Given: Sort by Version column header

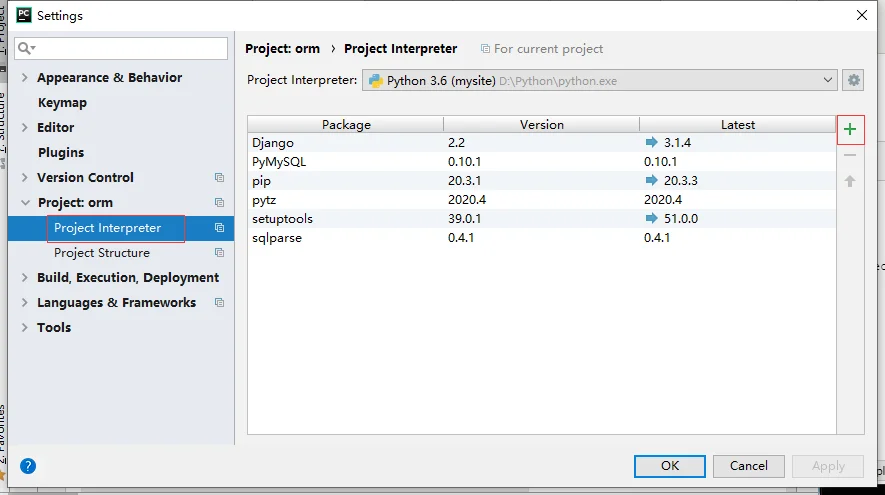Looking at the screenshot, I should pyautogui.click(x=541, y=125).
